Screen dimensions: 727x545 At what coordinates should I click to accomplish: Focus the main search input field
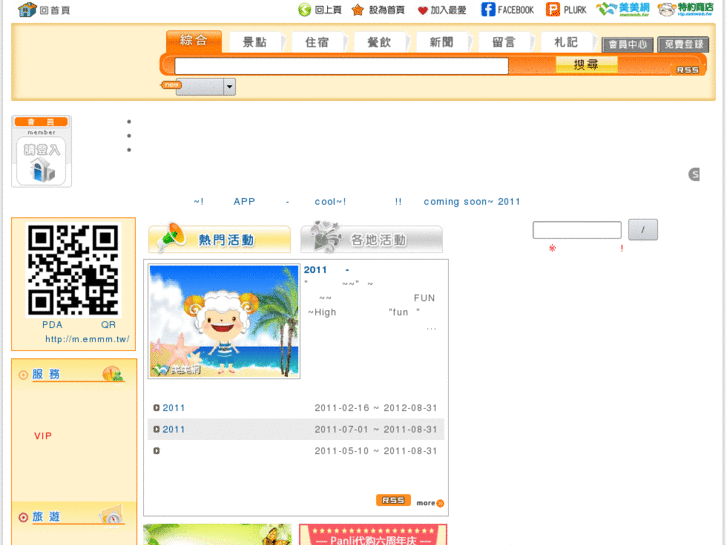[x=341, y=66]
